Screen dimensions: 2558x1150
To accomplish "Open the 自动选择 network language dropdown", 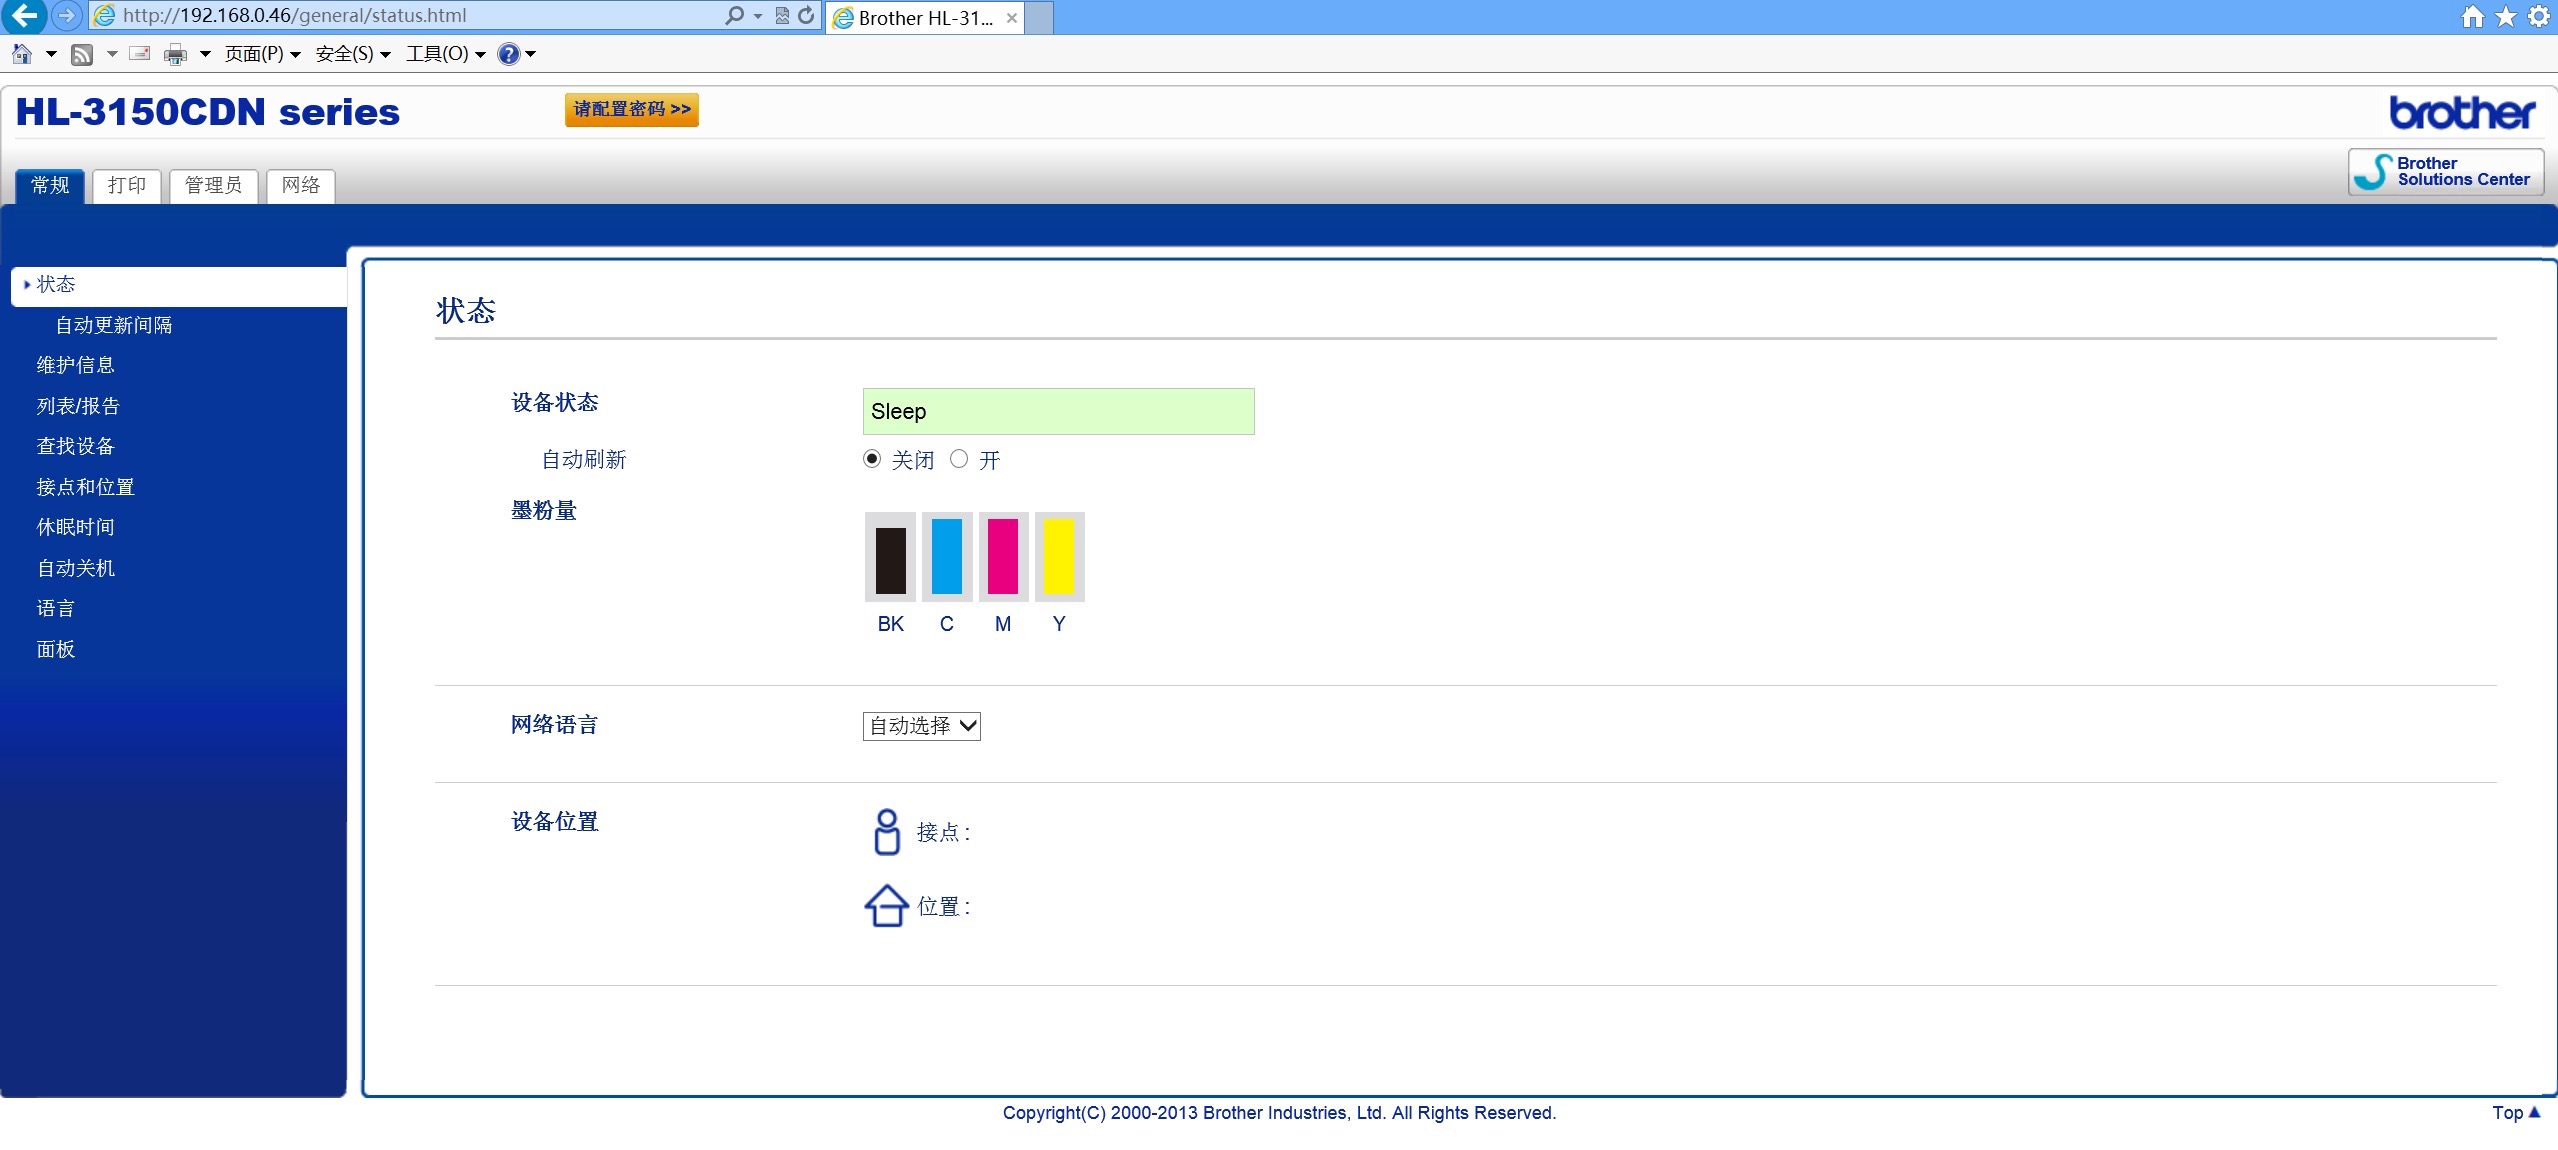I will tap(921, 726).
